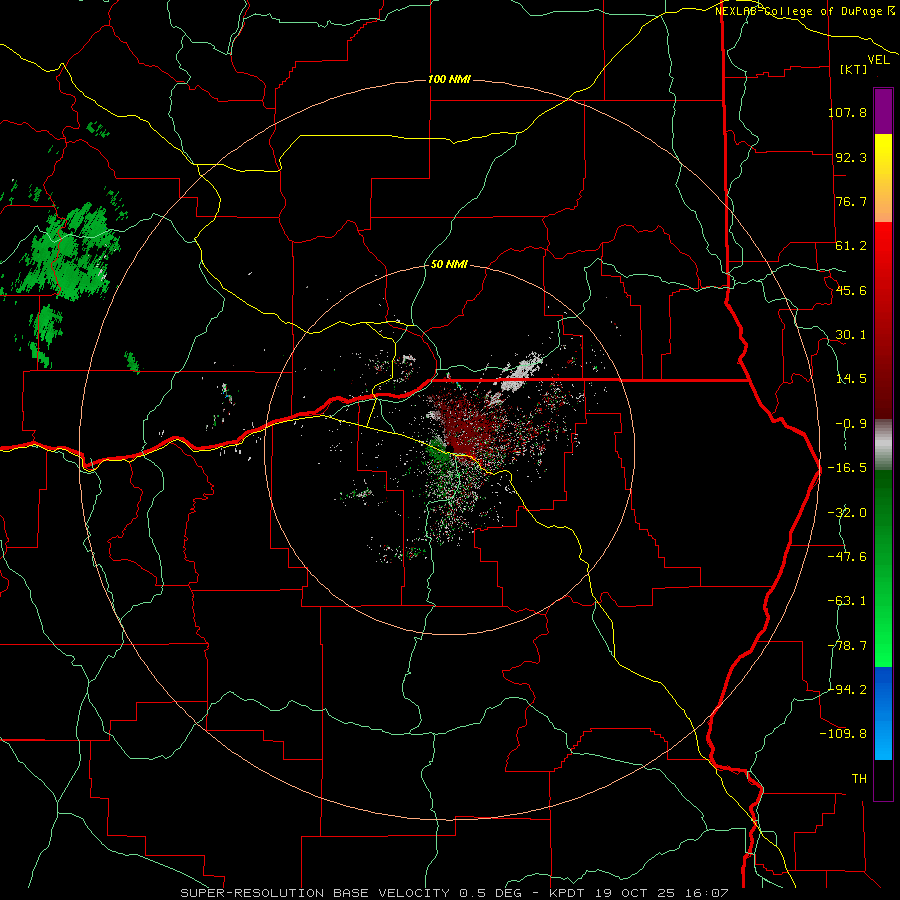Click the white-gray echo streak northeast of radar

click(x=521, y=372)
